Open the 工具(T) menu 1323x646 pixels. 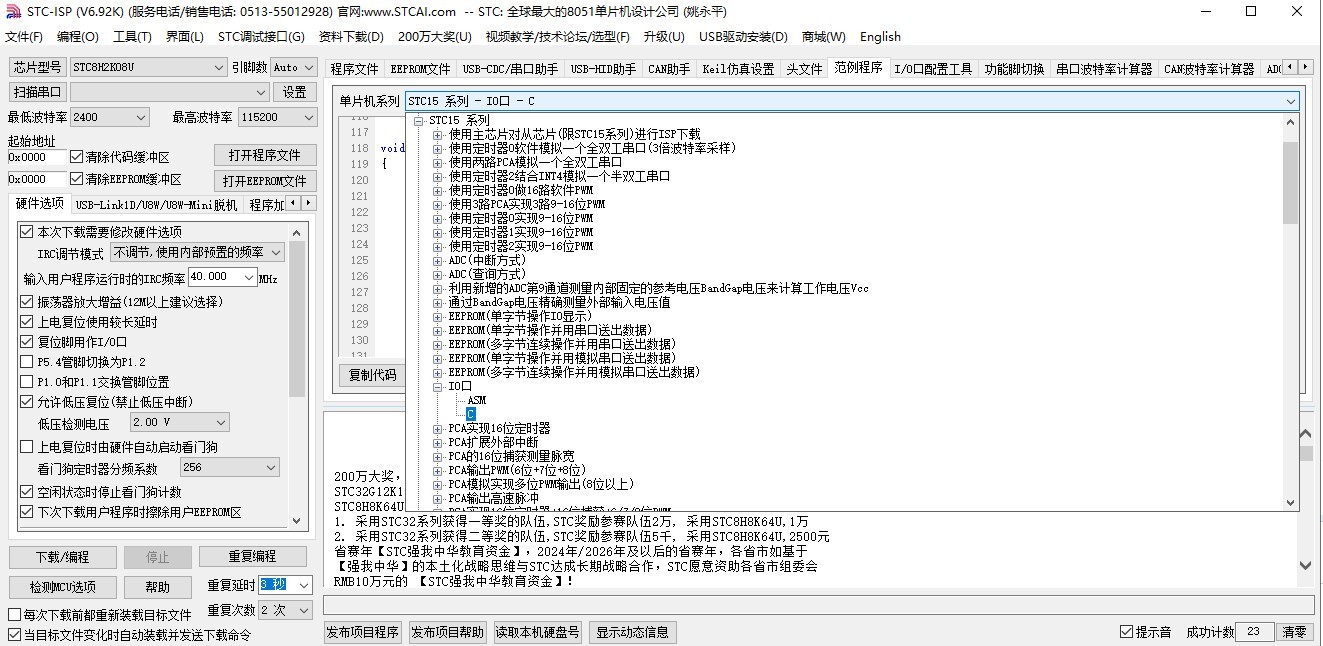click(132, 37)
